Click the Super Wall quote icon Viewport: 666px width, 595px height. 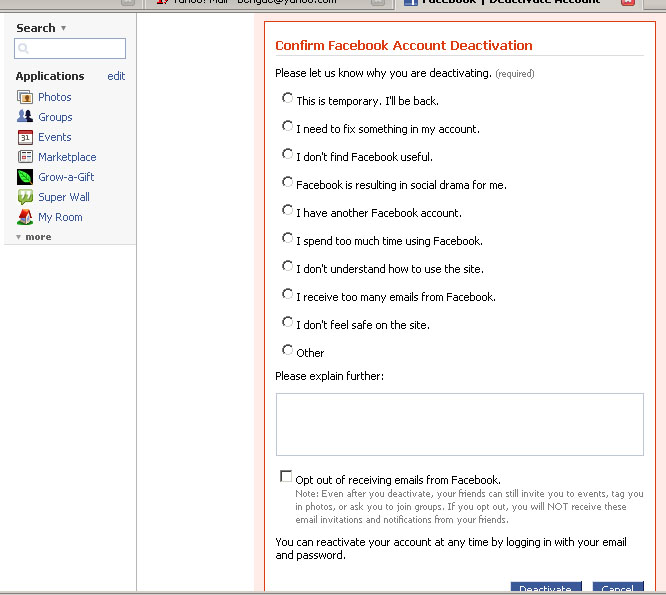point(25,197)
